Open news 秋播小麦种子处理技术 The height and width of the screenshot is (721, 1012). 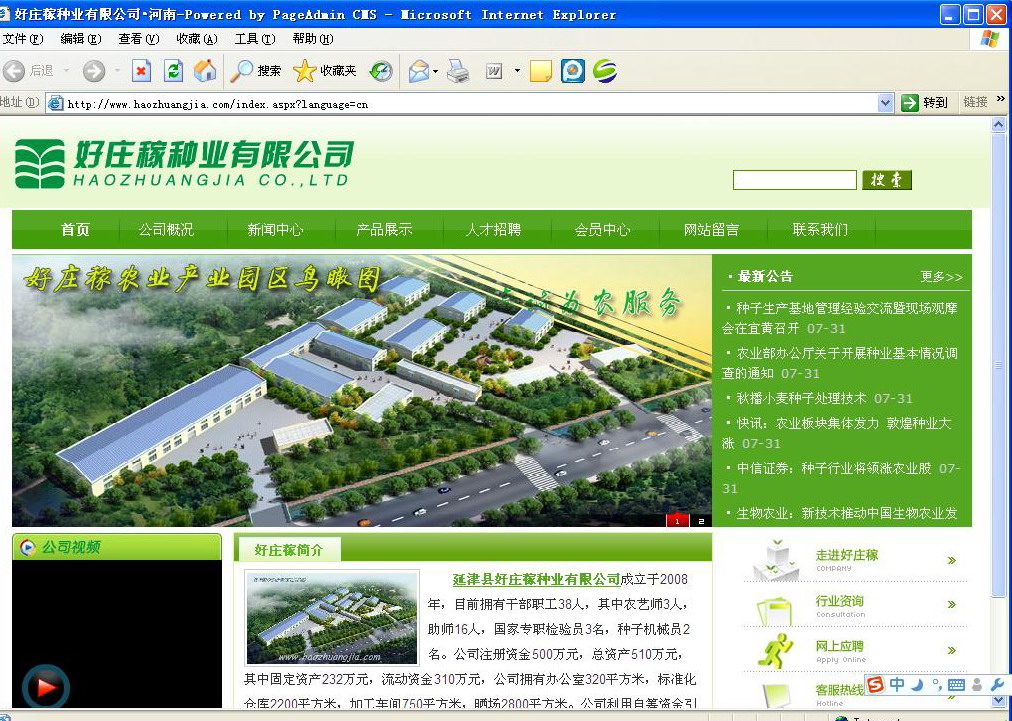coord(801,398)
